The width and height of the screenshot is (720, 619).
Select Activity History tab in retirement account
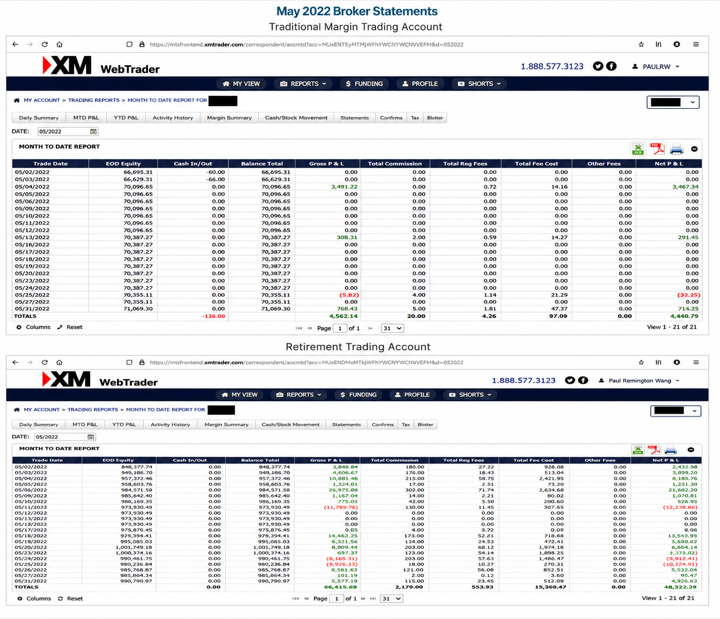tap(170, 425)
